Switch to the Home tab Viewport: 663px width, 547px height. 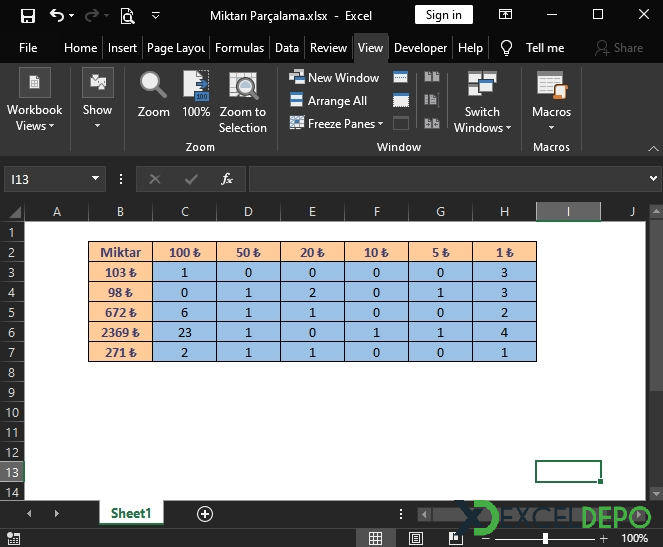pos(80,48)
